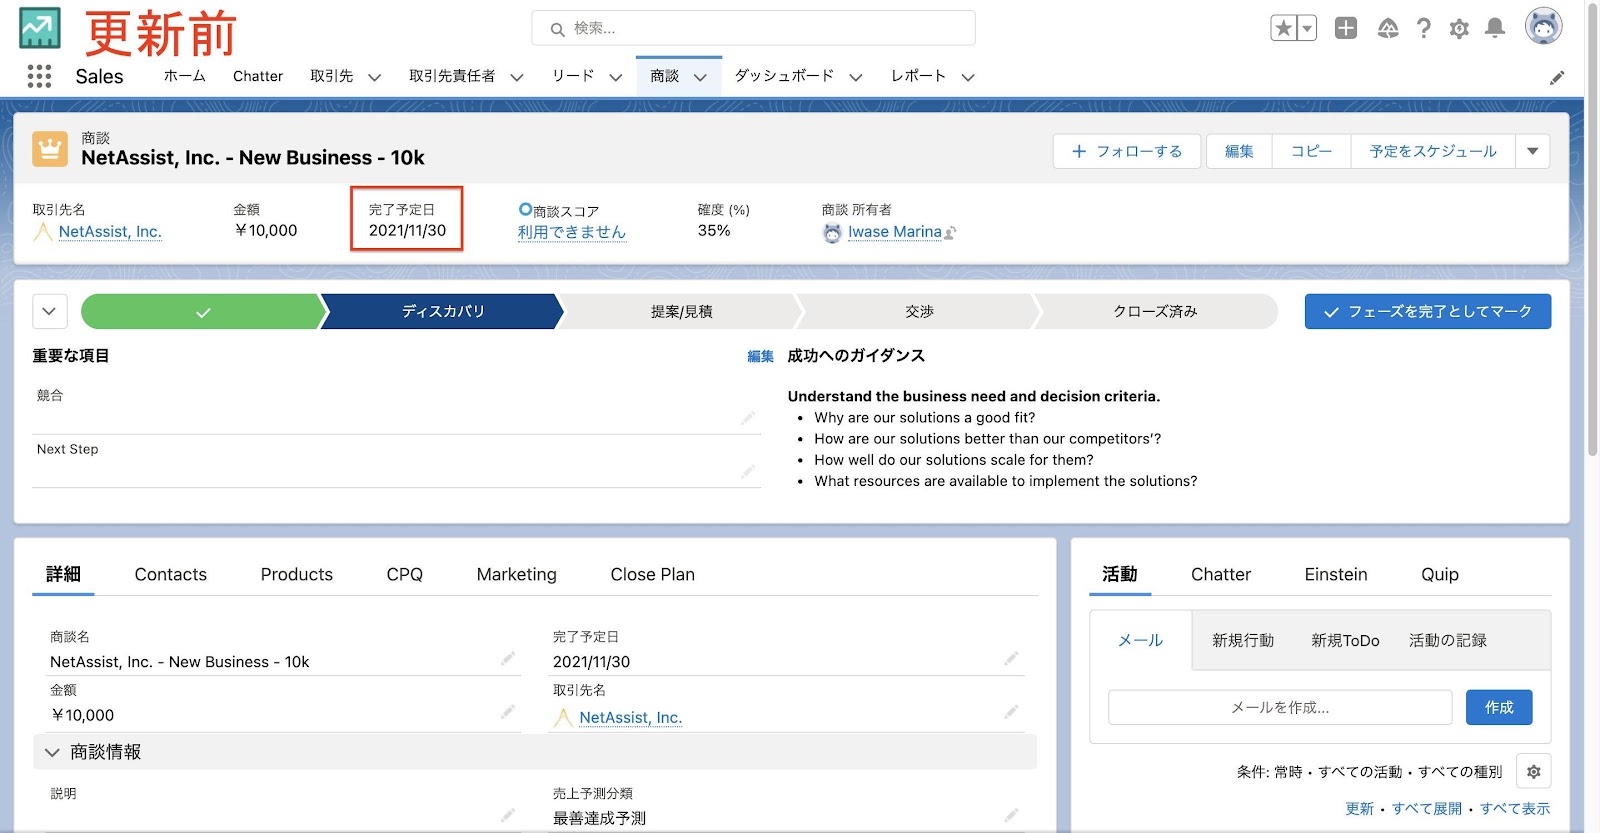Expand the ダッシュボード nav dropdown chevron
This screenshot has width=1600, height=833.
click(855, 77)
